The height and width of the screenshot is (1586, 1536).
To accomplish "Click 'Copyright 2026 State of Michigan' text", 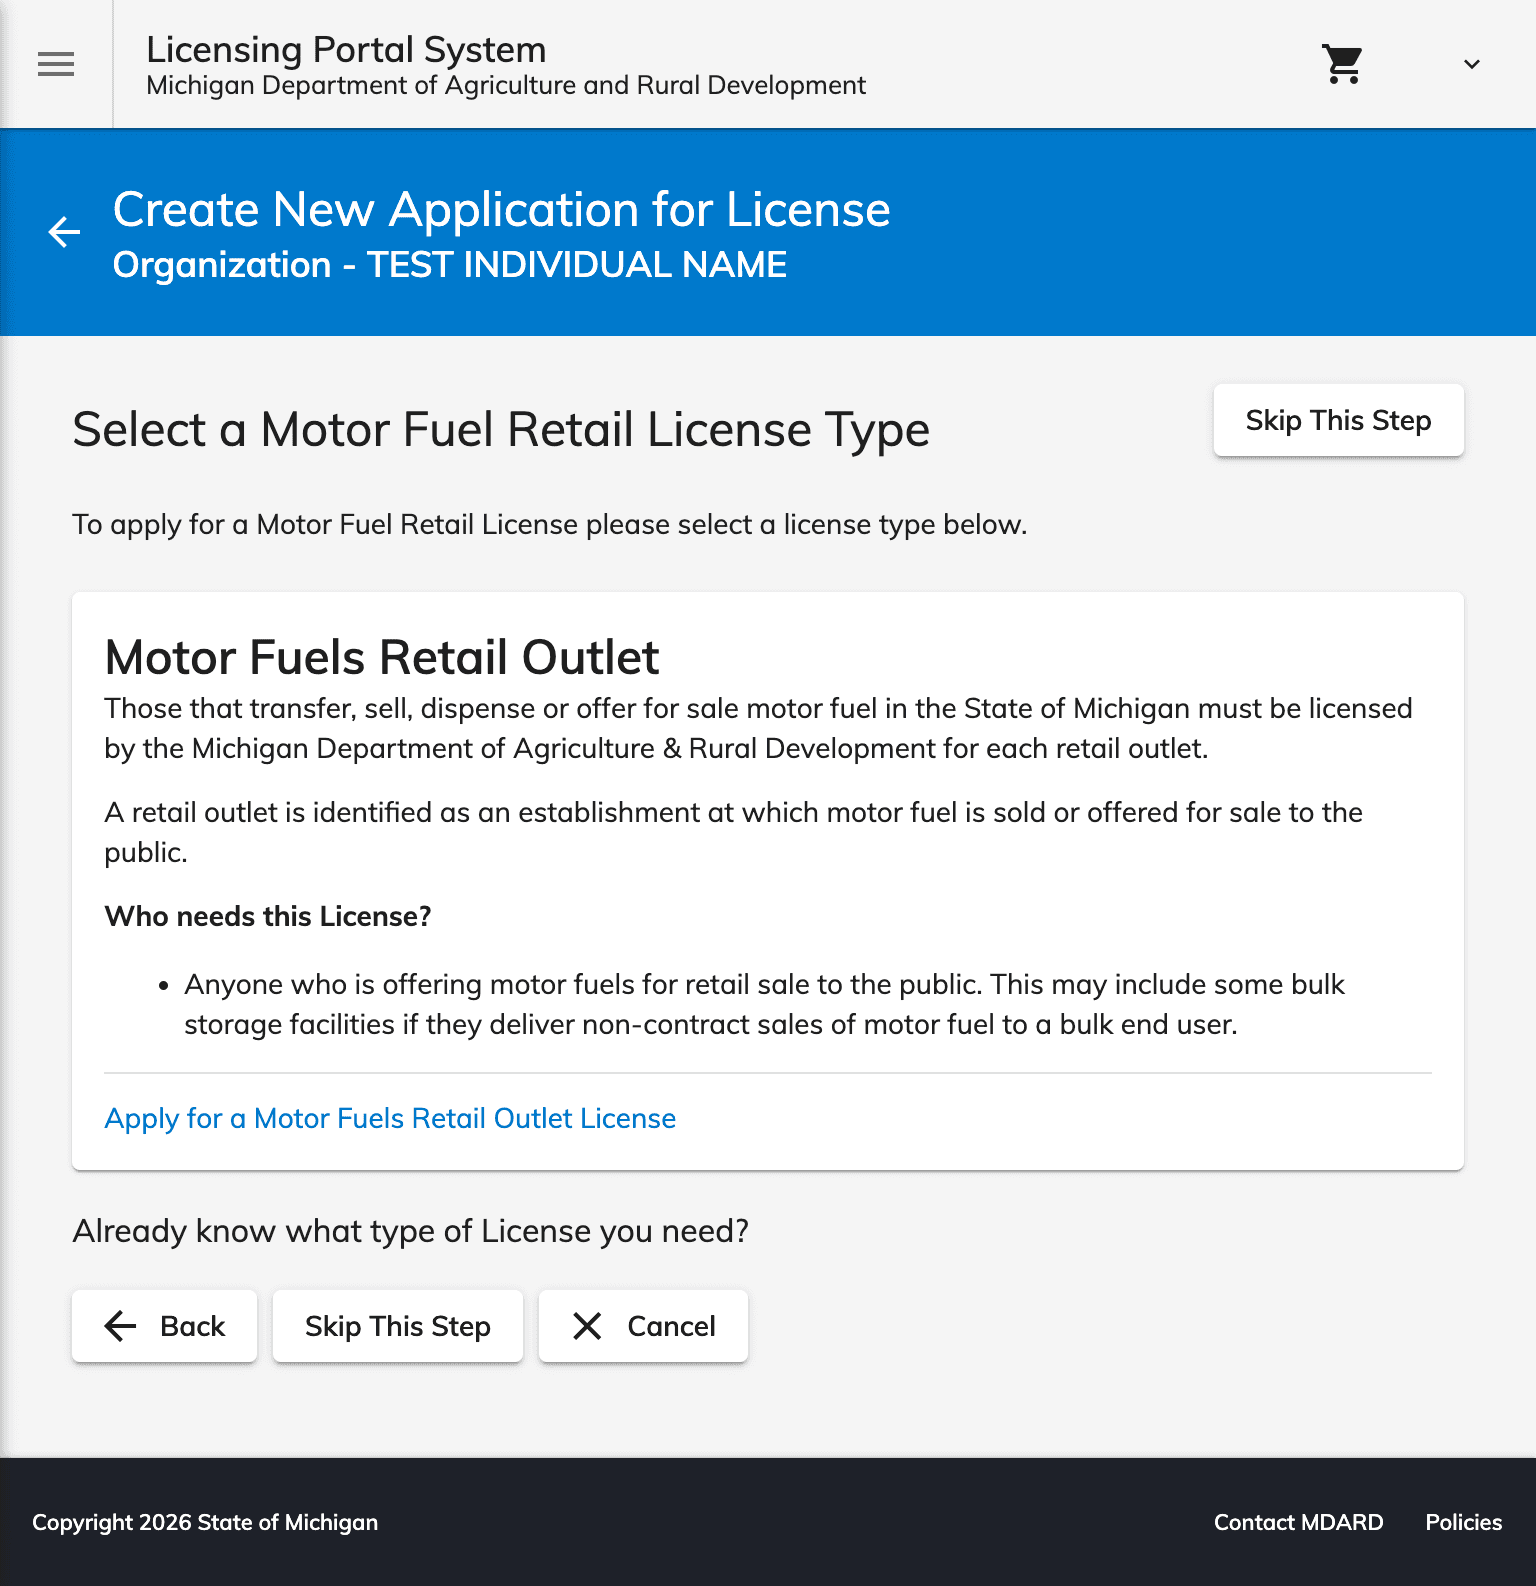I will coord(205,1522).
